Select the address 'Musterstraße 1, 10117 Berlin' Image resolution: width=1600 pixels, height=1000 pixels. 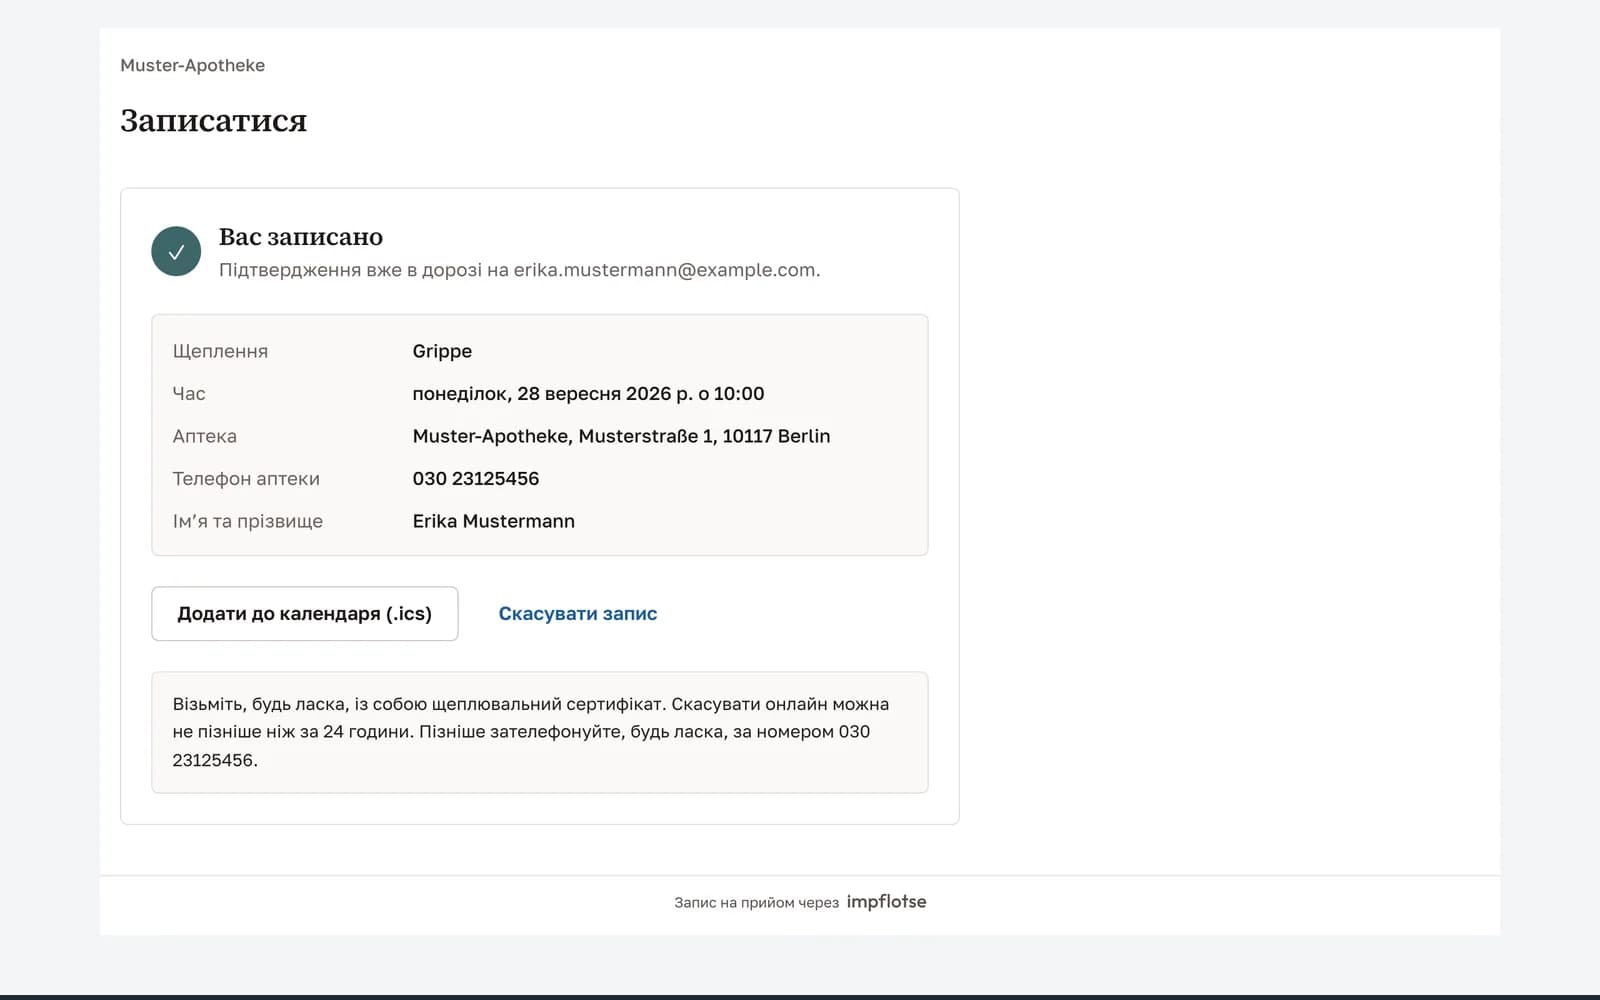point(705,436)
